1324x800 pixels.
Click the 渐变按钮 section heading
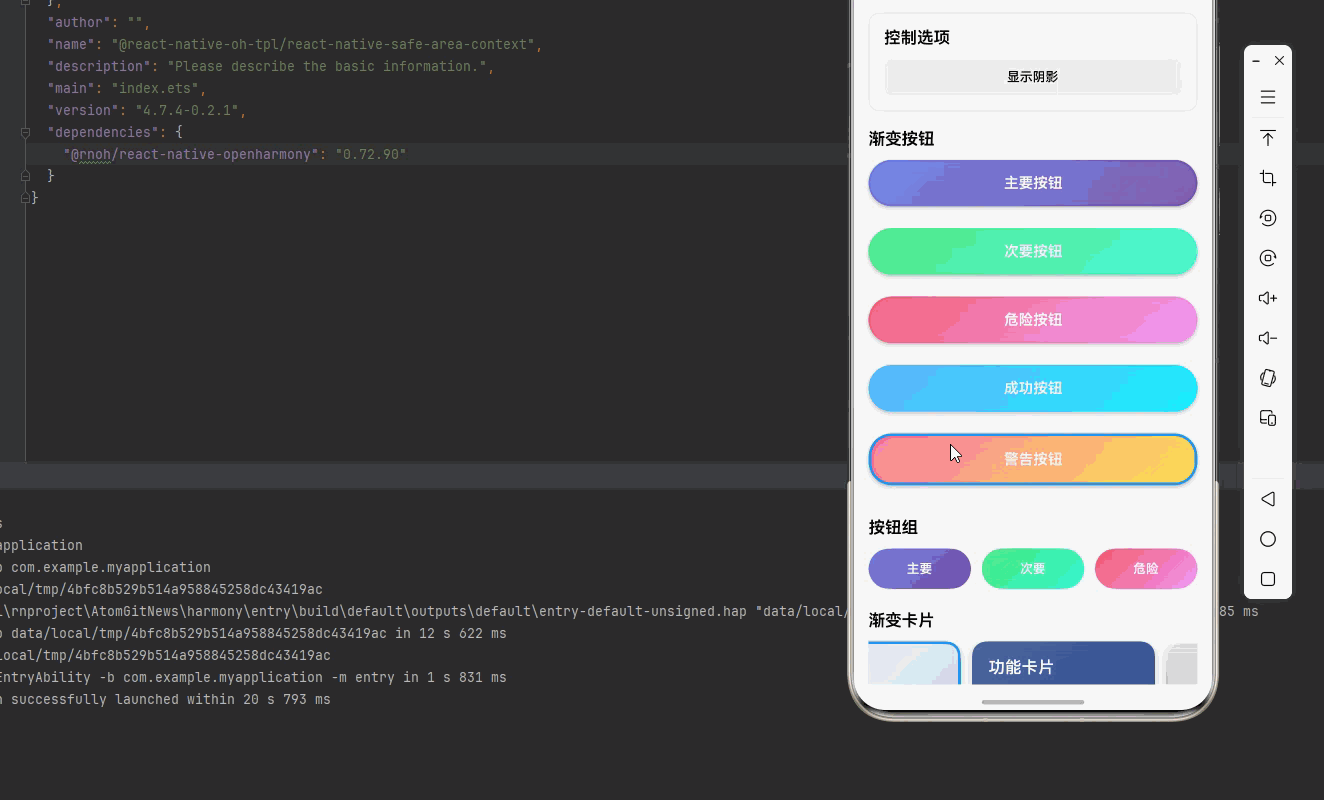coord(901,139)
